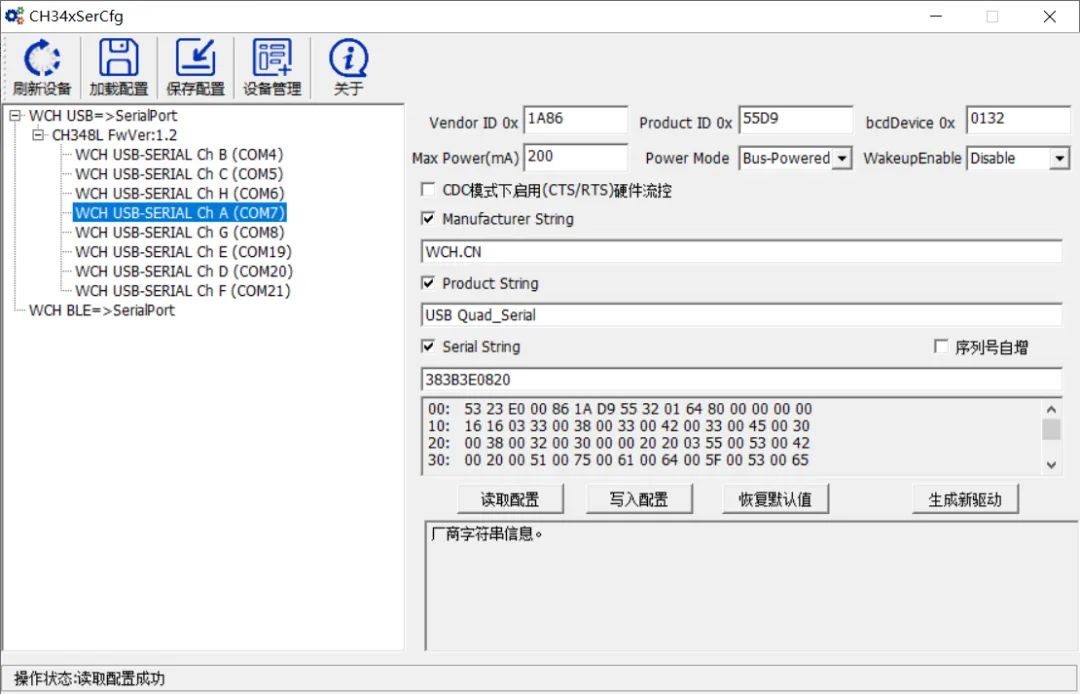Image resolution: width=1080 pixels, height=694 pixels.
Task: Click hex dump row 20:
Action: (x=619, y=443)
